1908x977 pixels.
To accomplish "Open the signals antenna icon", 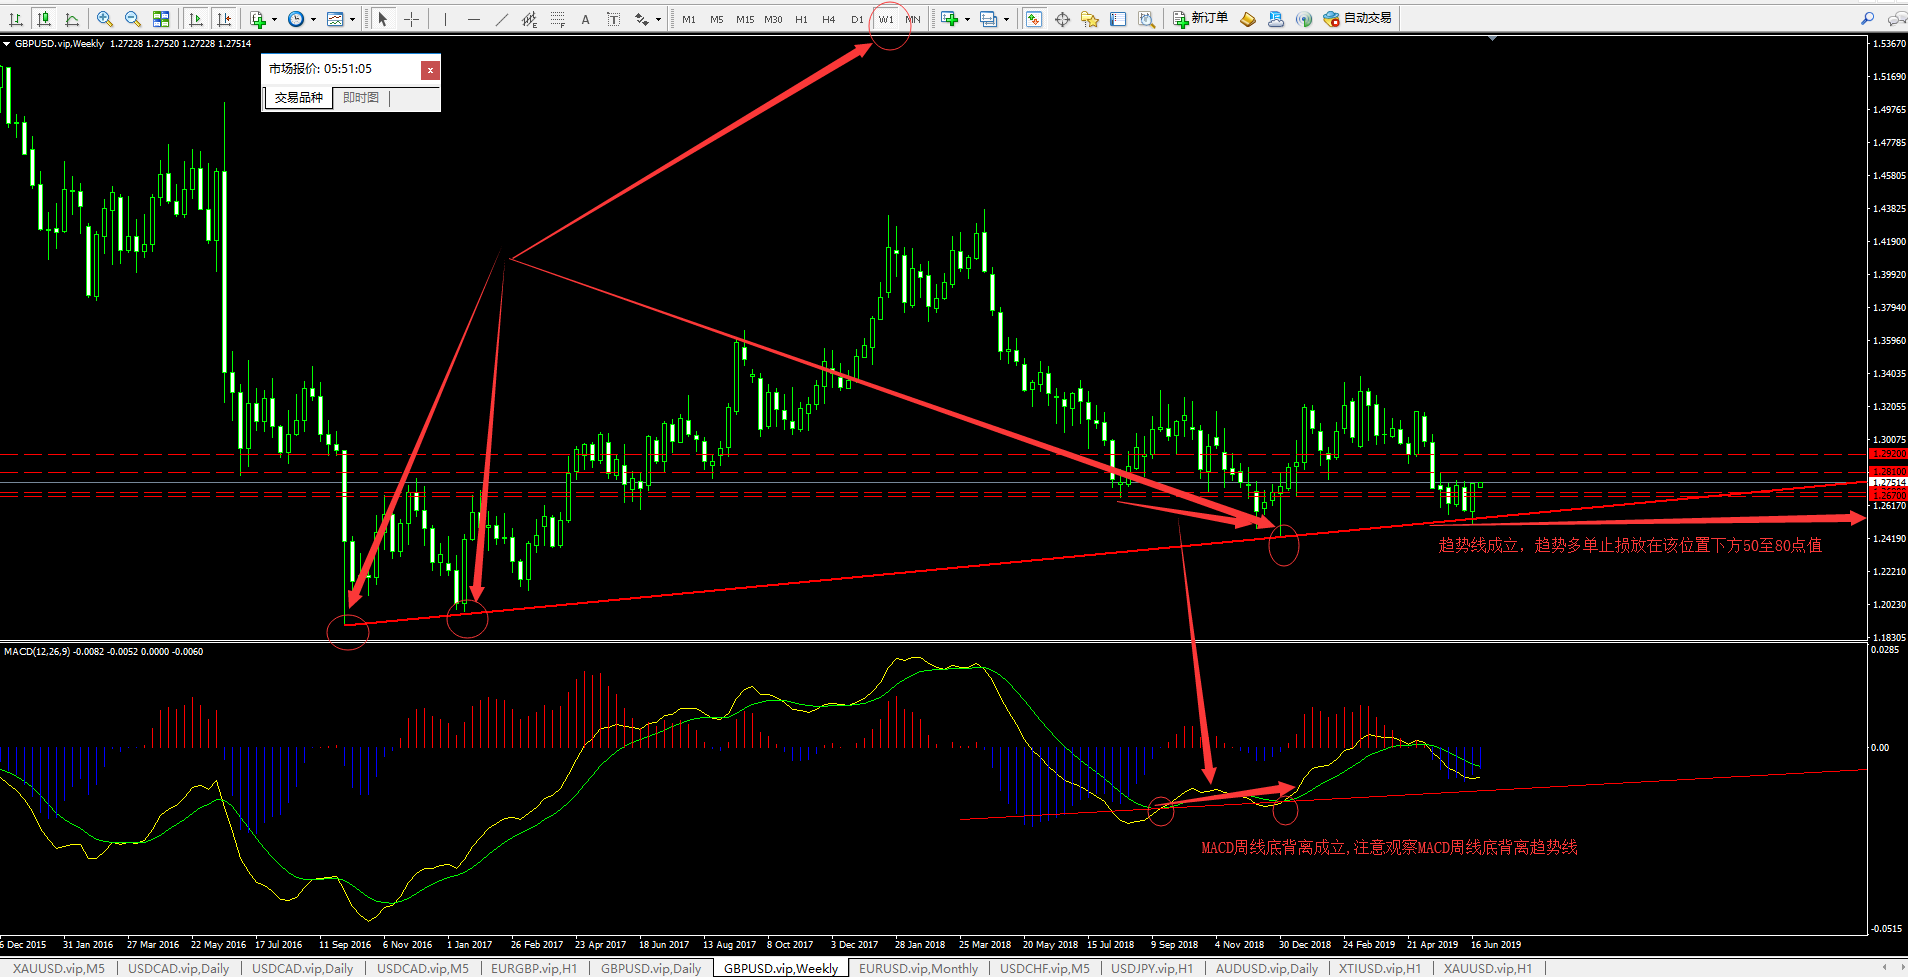I will tap(1304, 19).
